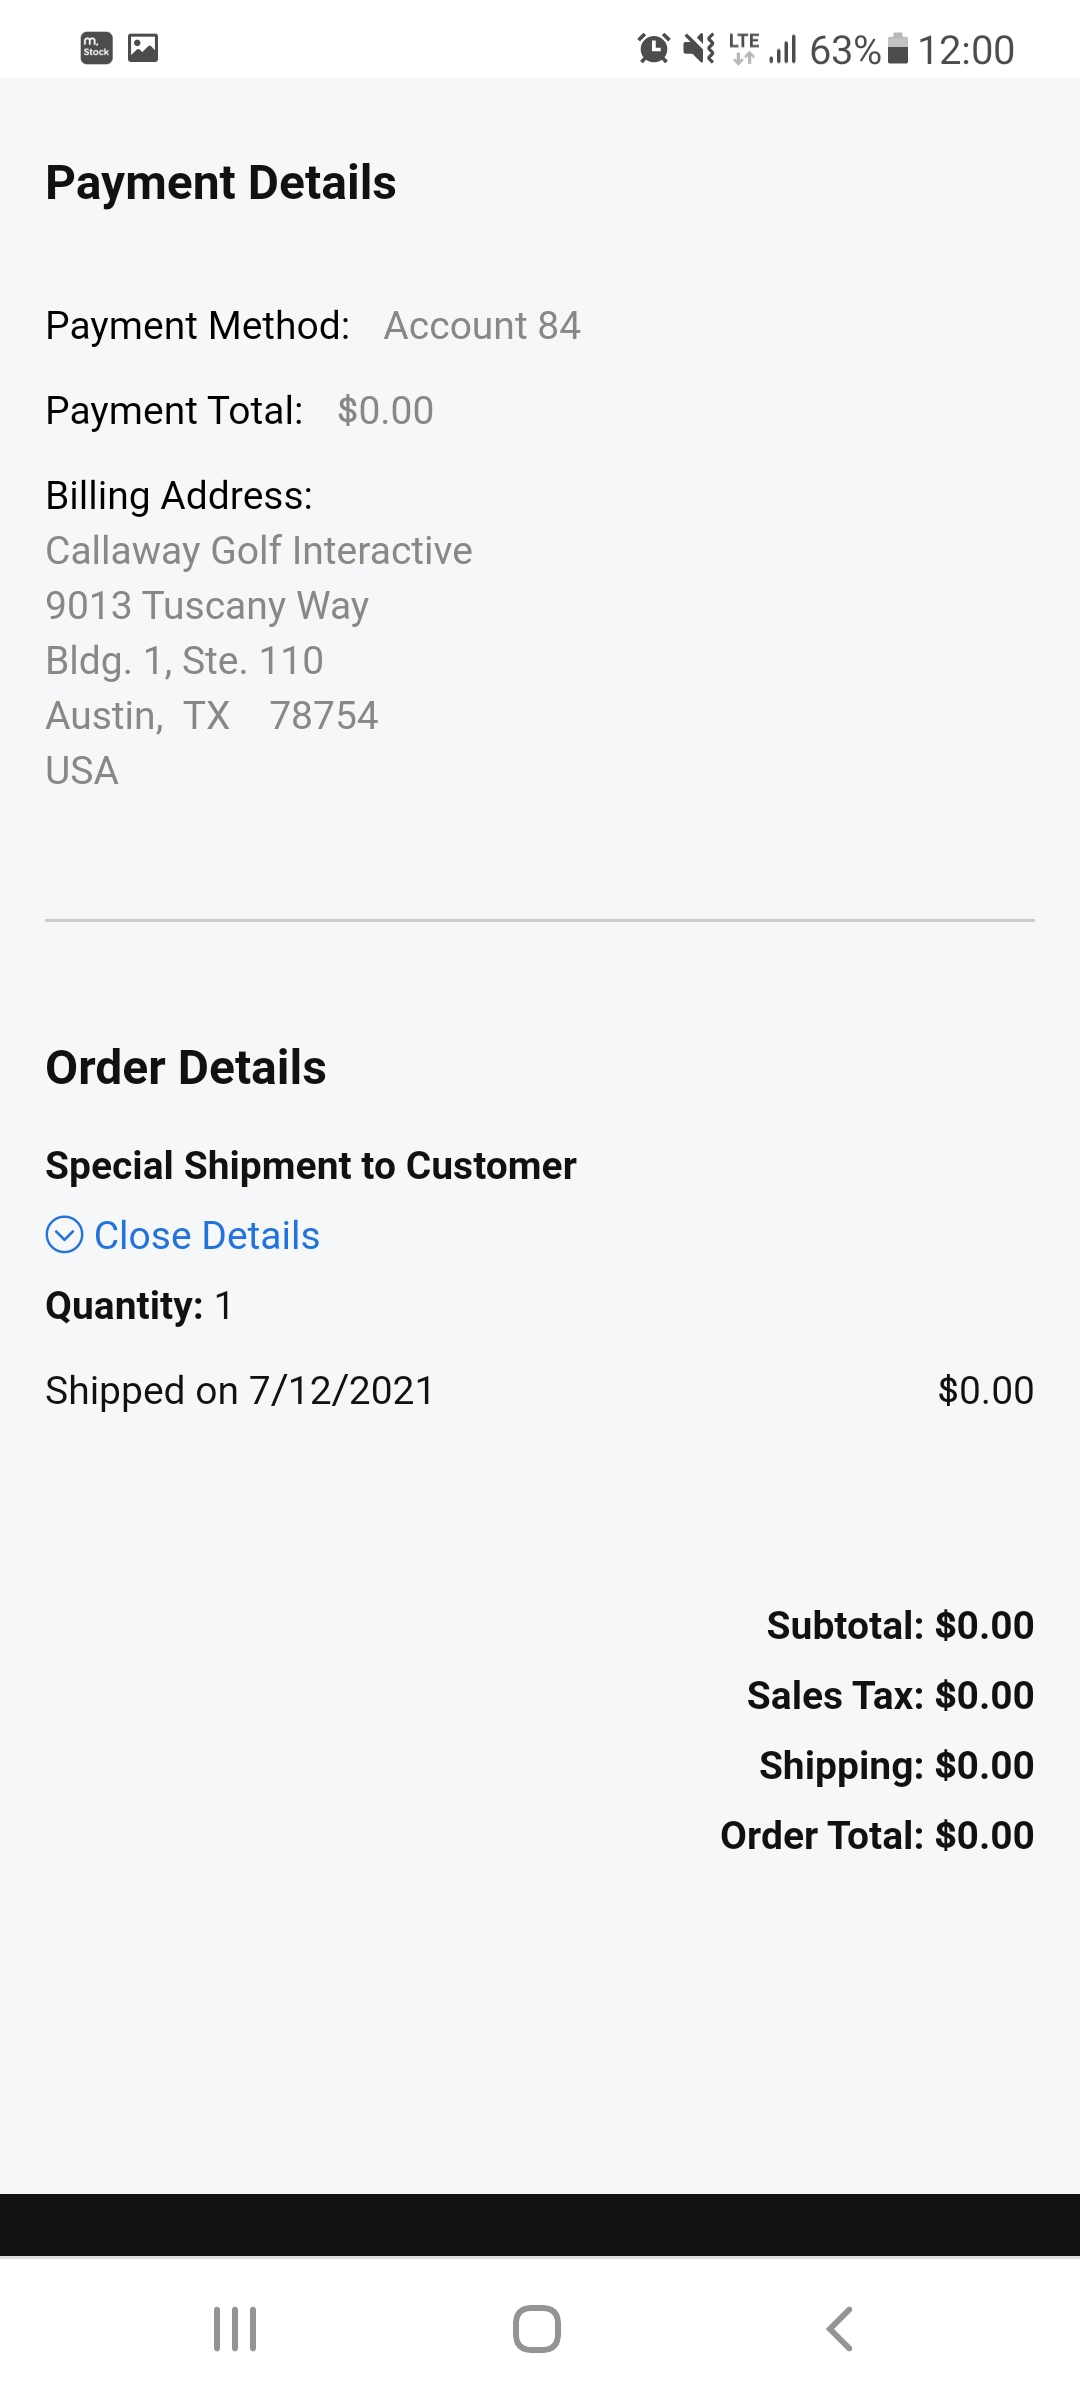This screenshot has height=2400, width=1080.
Task: Tap the Account 84 payment method
Action: (x=482, y=326)
